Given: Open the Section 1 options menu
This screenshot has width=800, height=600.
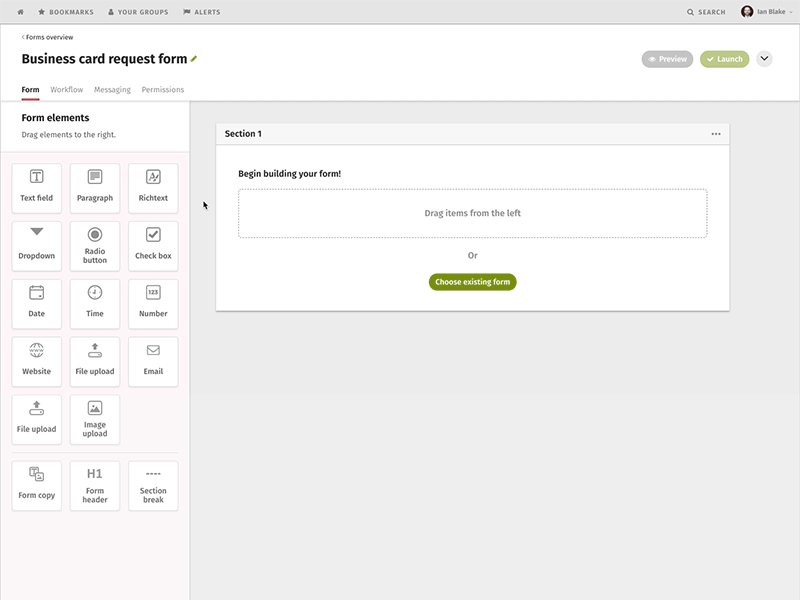Looking at the screenshot, I should [x=716, y=133].
